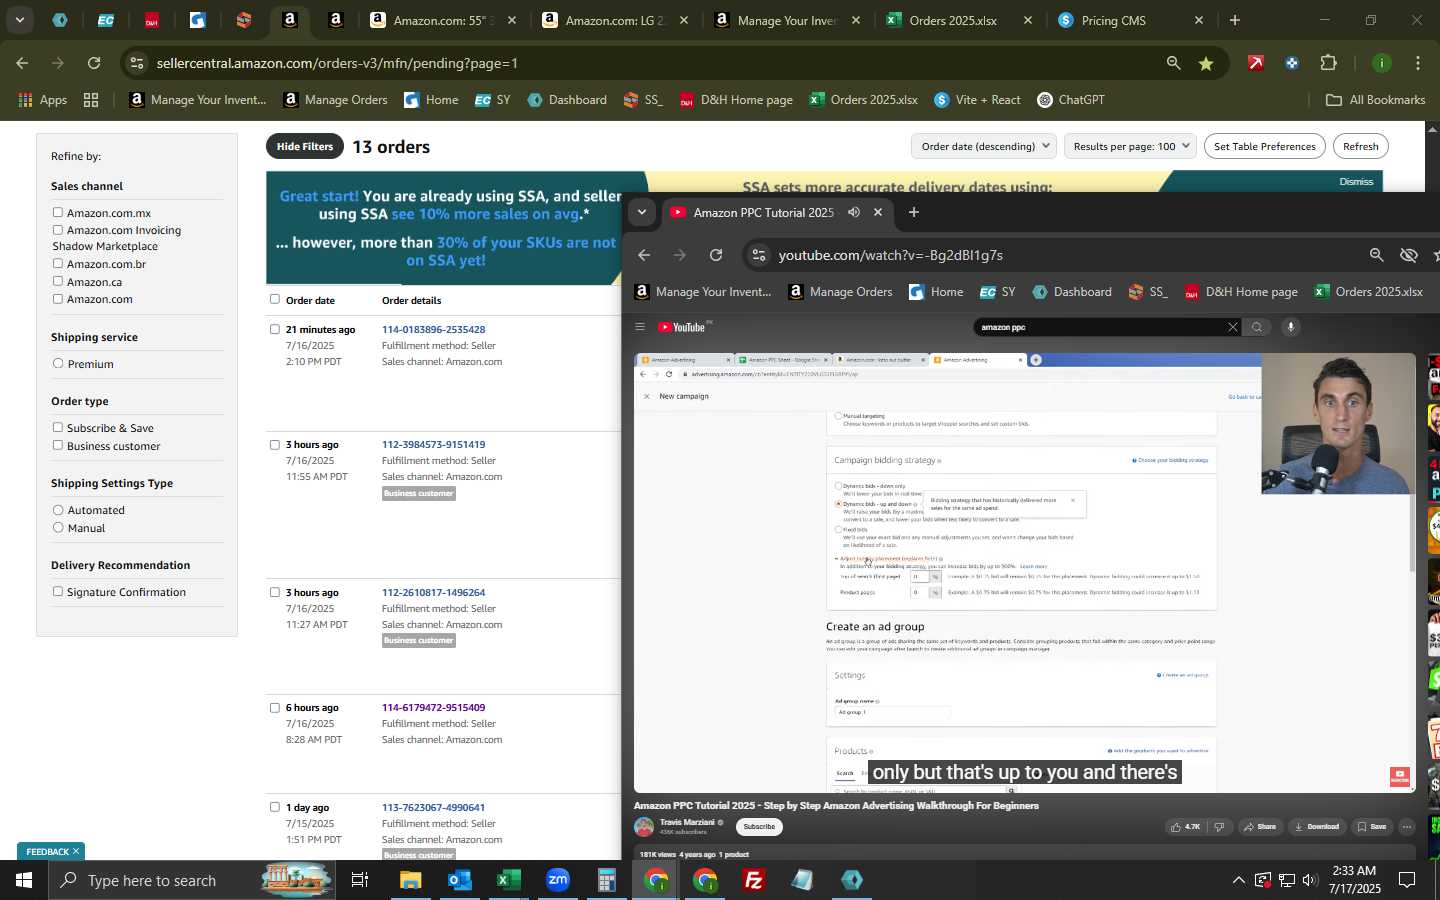The height and width of the screenshot is (900, 1440).
Task: Reload the YouTube window page
Action: (x=716, y=255)
